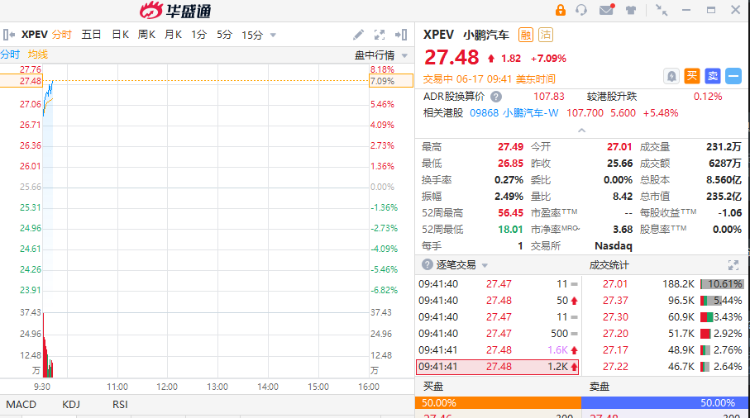
Task: Click the 融 margin badge
Action: click(x=526, y=35)
